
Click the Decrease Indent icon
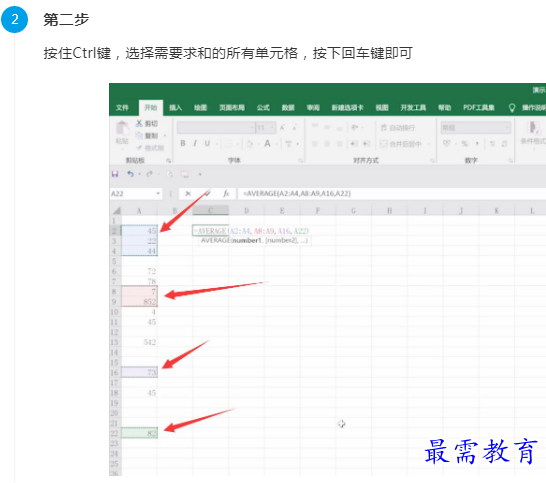(x=354, y=143)
